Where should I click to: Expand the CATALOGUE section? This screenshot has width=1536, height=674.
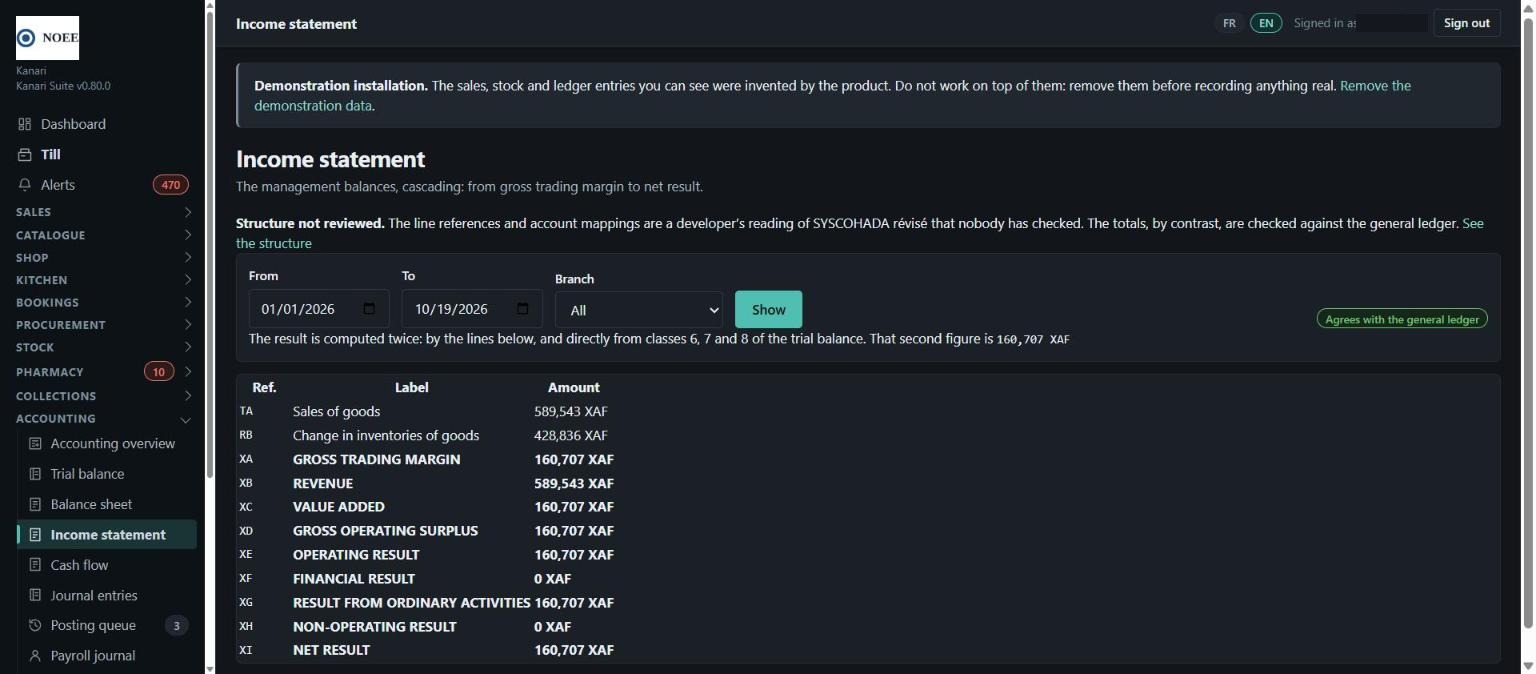(x=104, y=235)
